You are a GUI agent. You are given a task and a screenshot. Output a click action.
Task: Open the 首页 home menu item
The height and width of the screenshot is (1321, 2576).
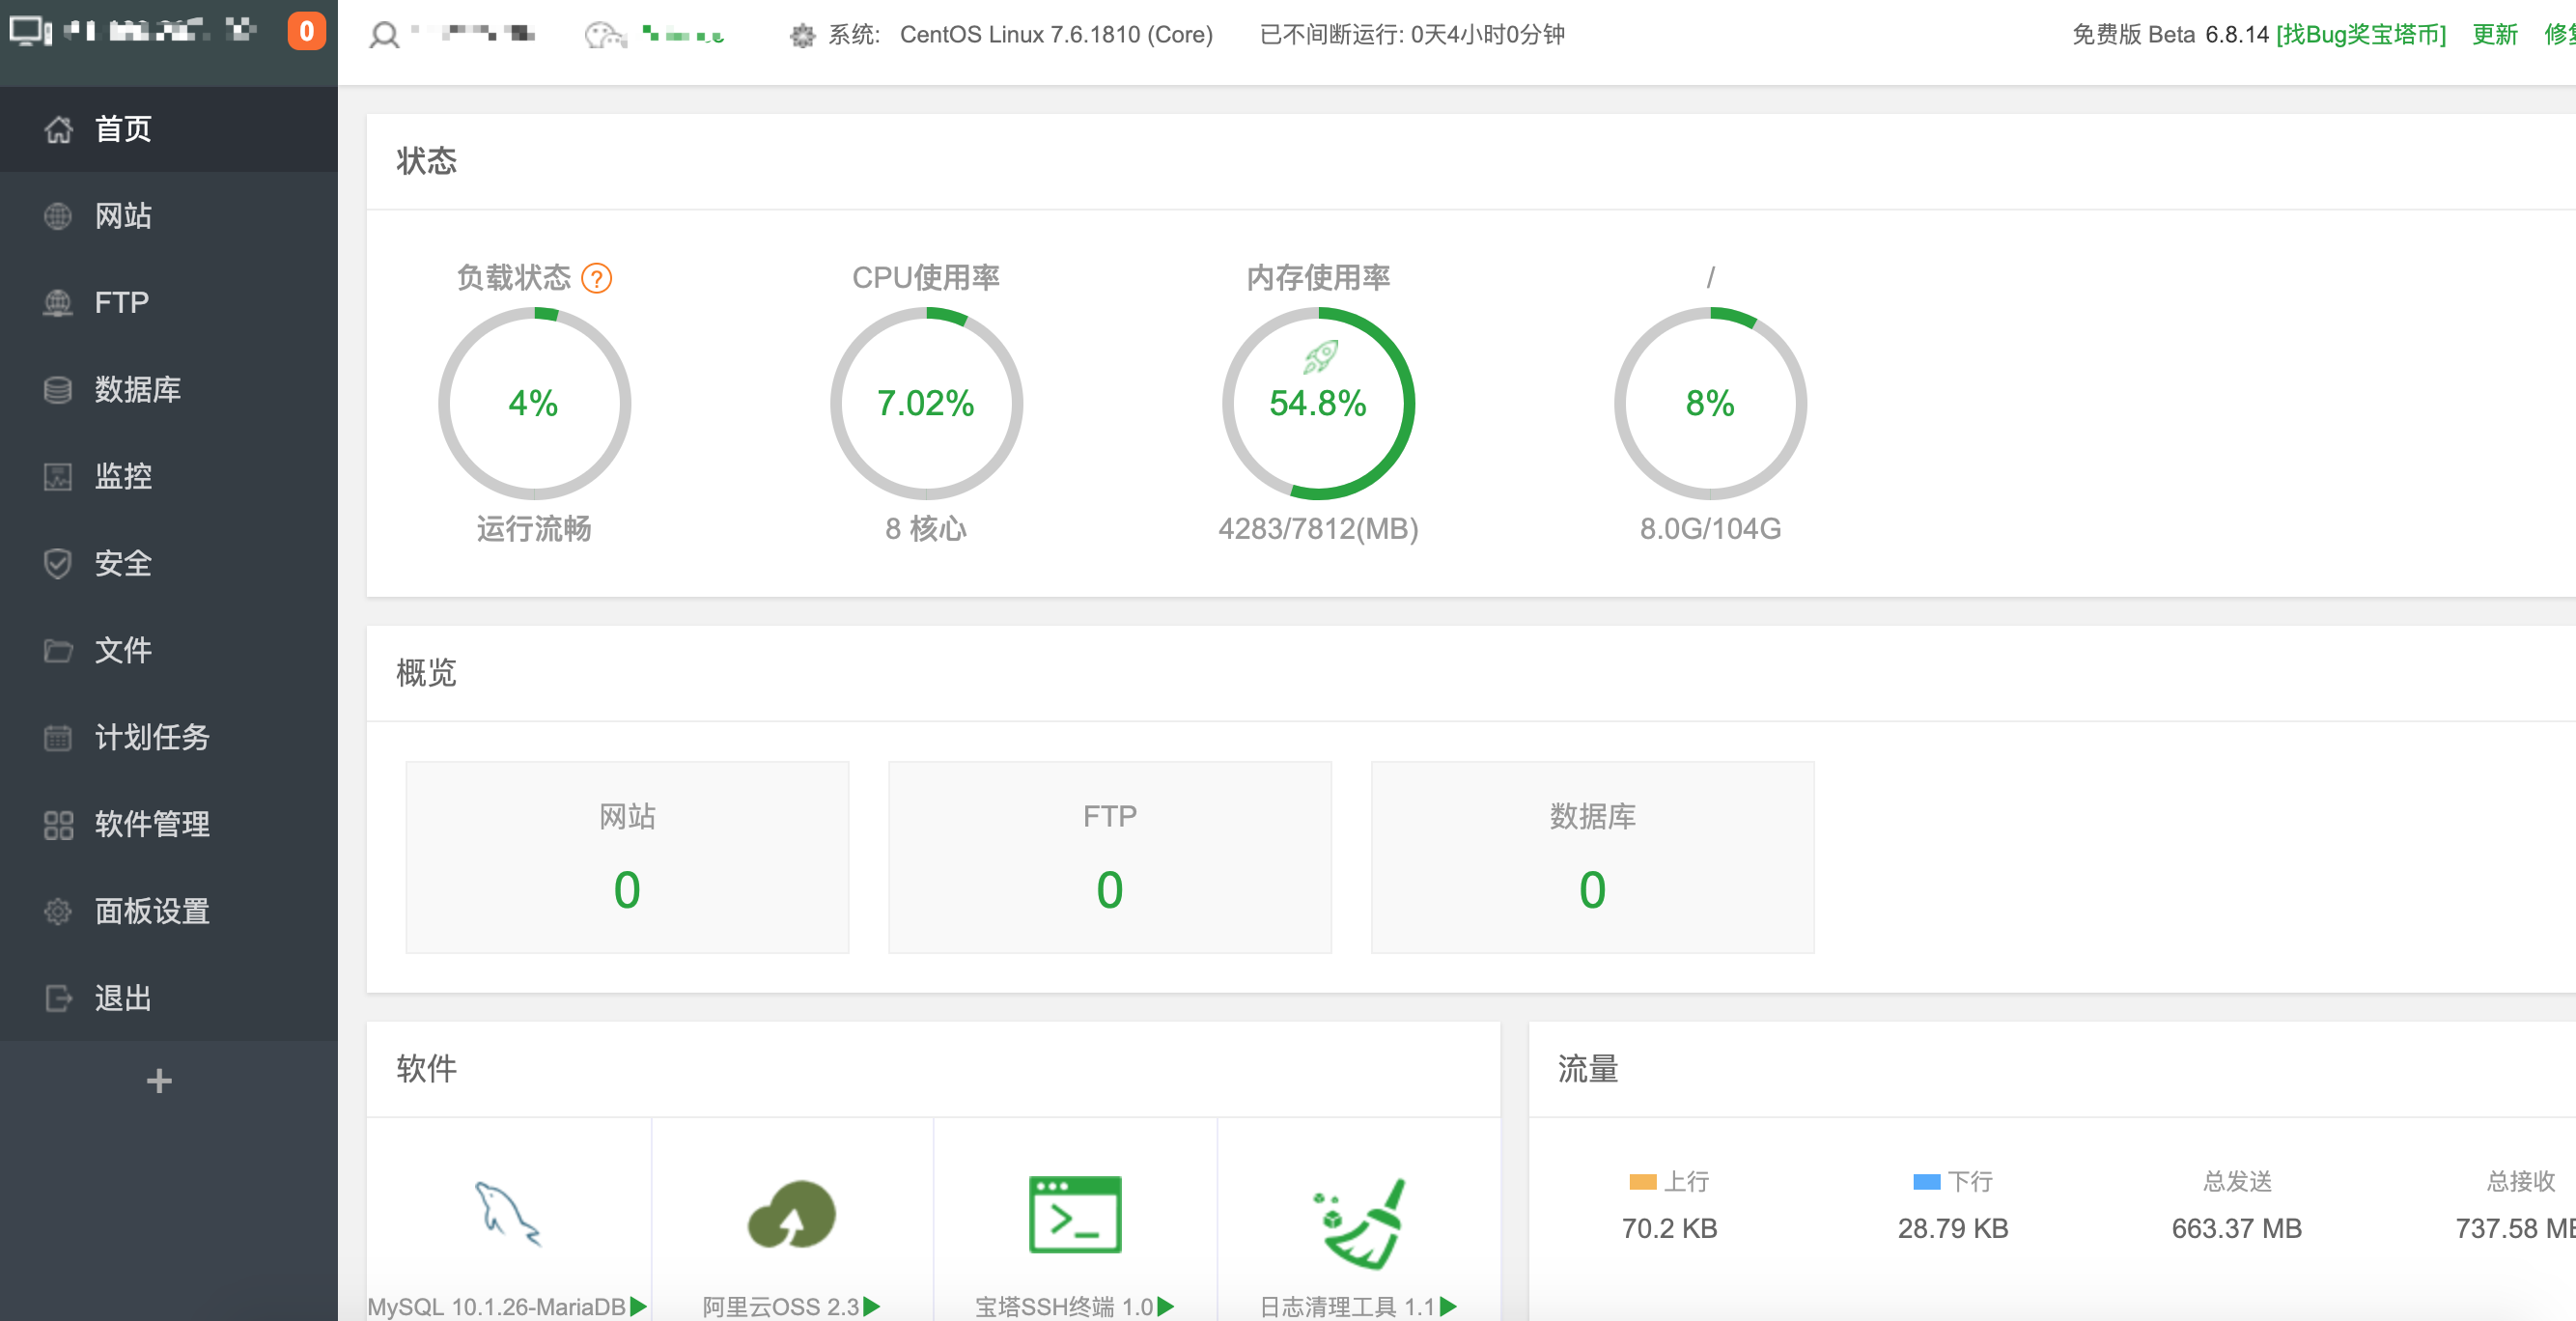(x=168, y=129)
